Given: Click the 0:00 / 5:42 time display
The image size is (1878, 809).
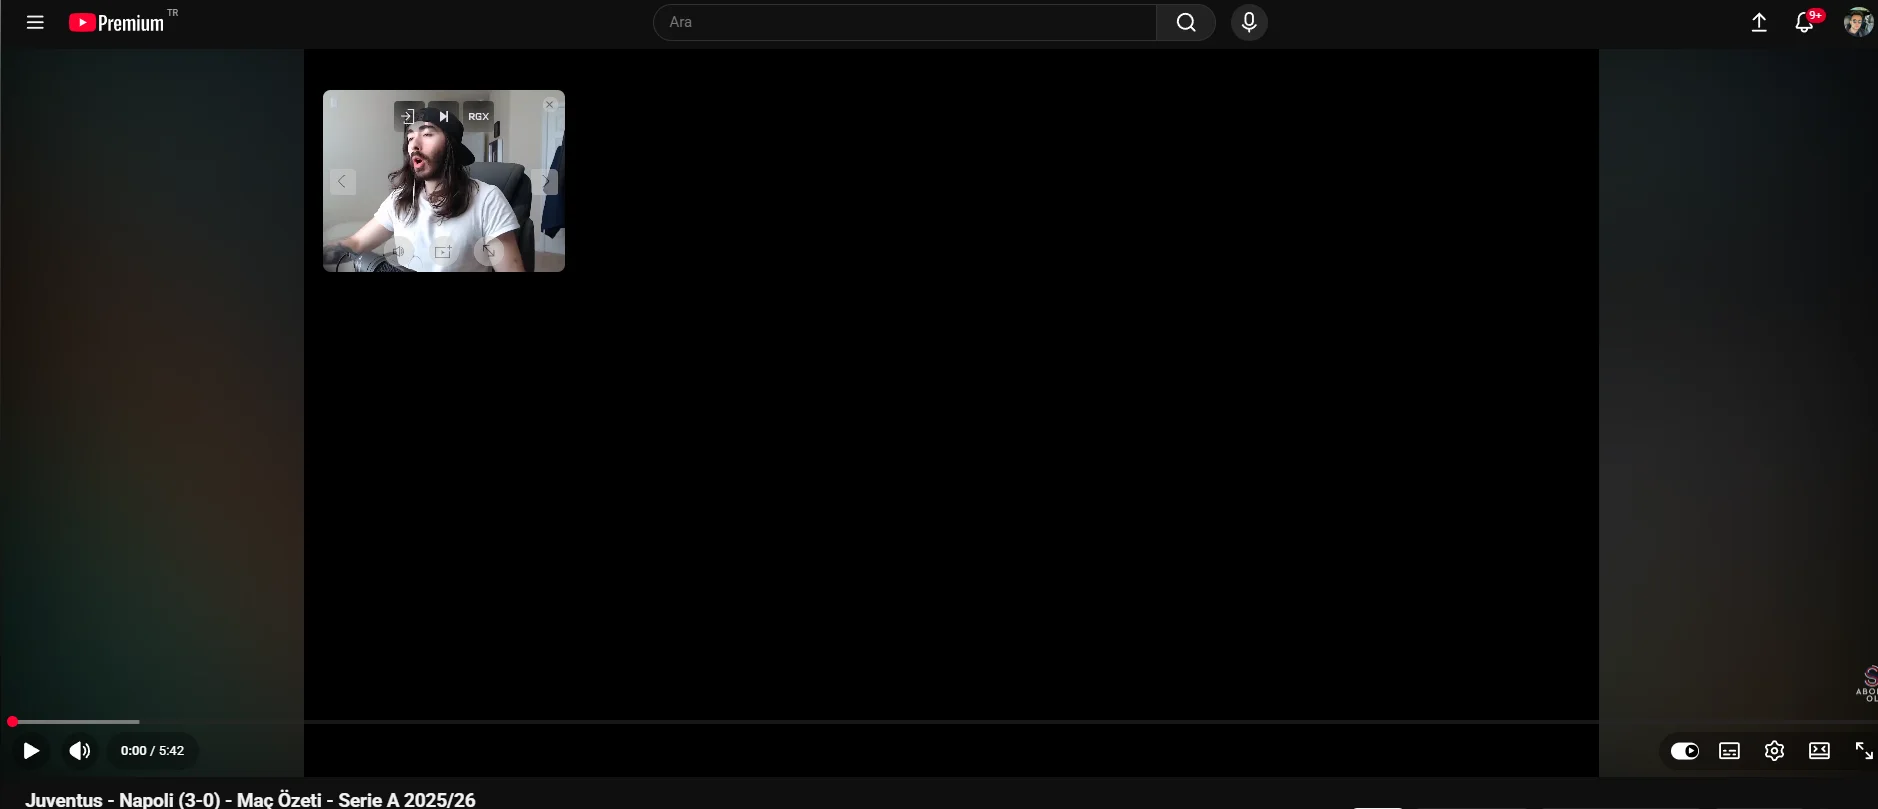Looking at the screenshot, I should 152,751.
